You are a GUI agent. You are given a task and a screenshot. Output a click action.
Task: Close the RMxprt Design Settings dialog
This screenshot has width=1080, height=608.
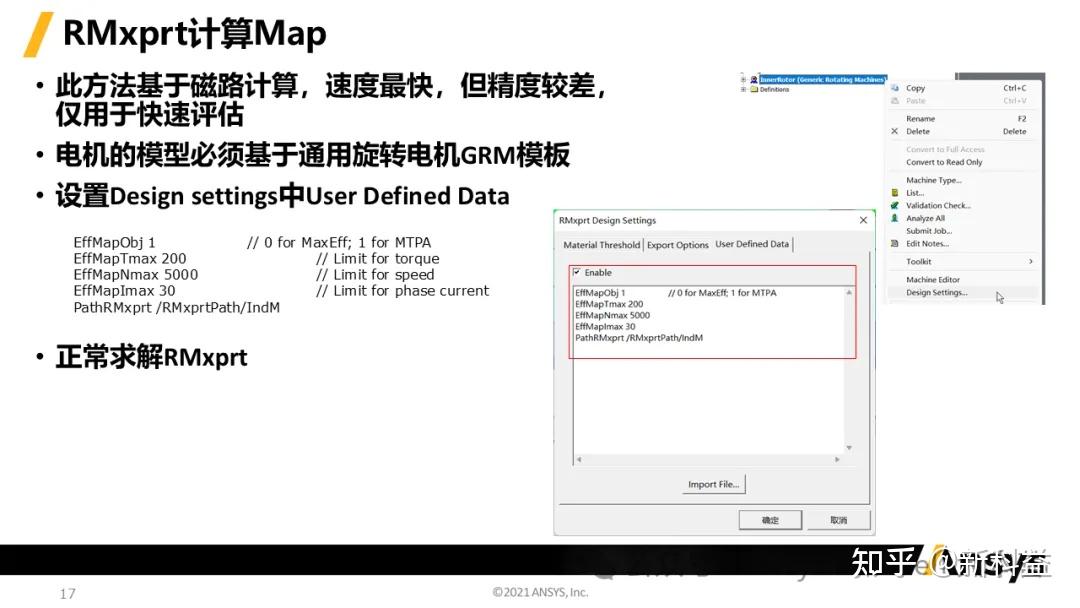[863, 220]
